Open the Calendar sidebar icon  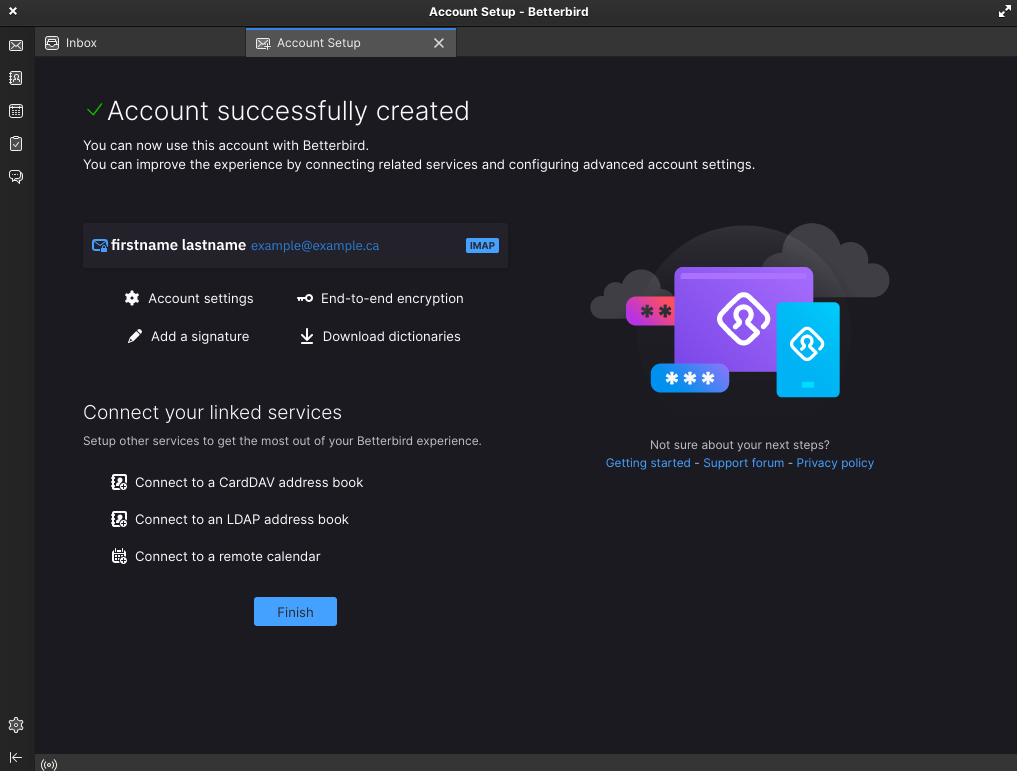pos(16,111)
